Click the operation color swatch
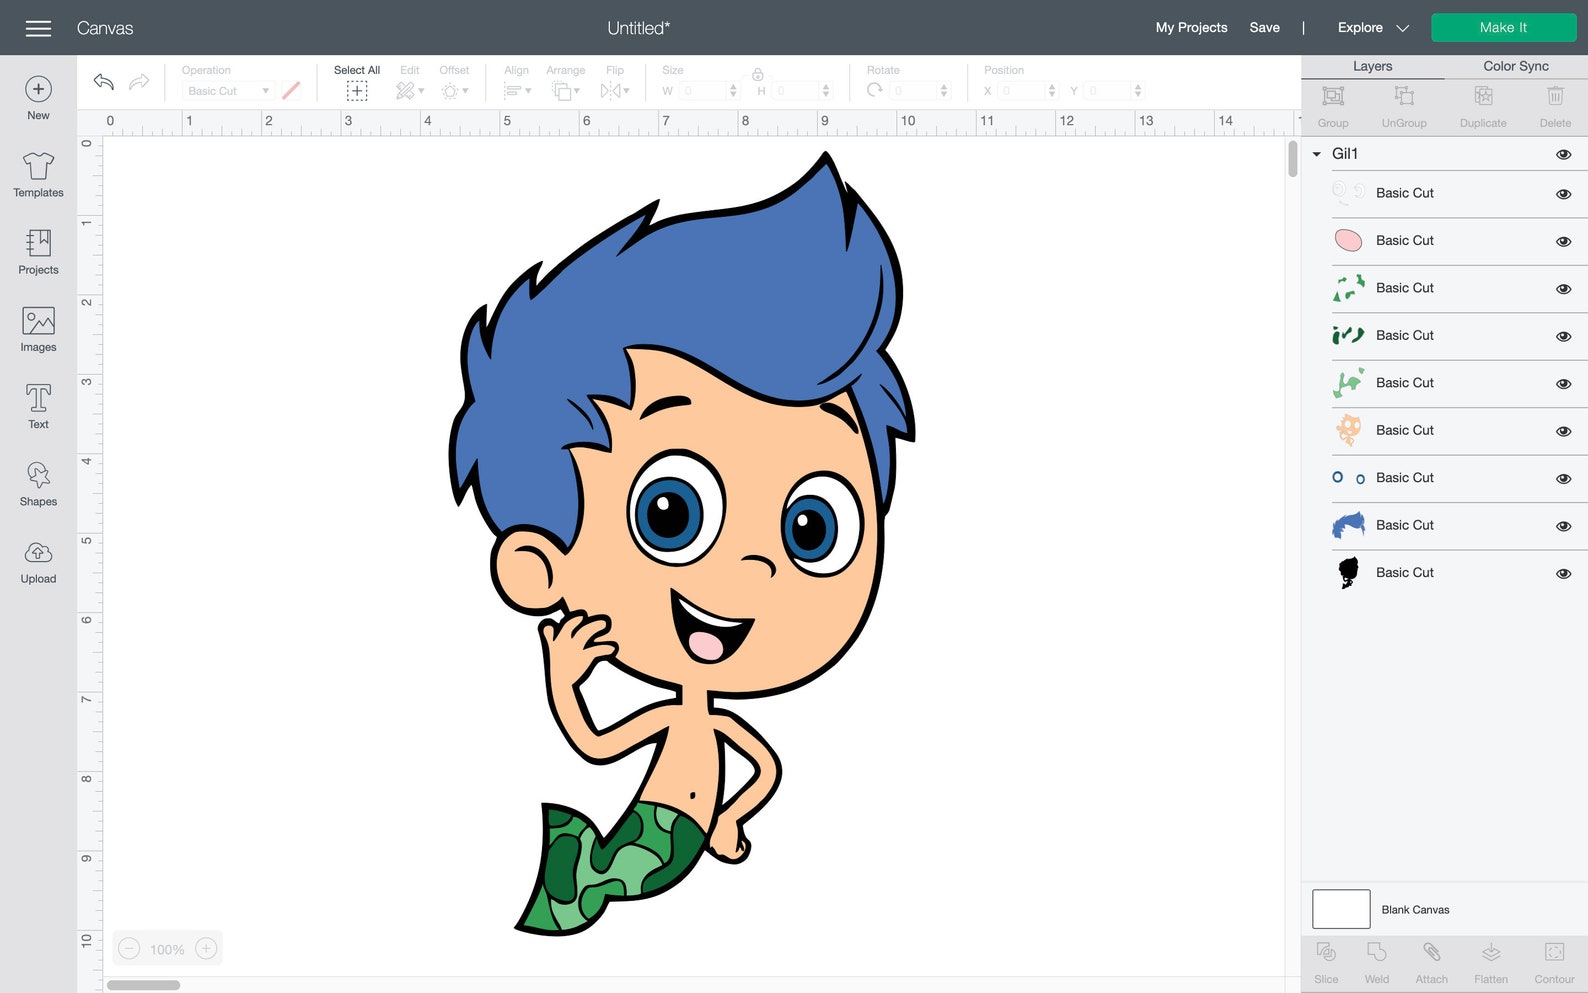Viewport: 1588px width, 993px height. 291,90
